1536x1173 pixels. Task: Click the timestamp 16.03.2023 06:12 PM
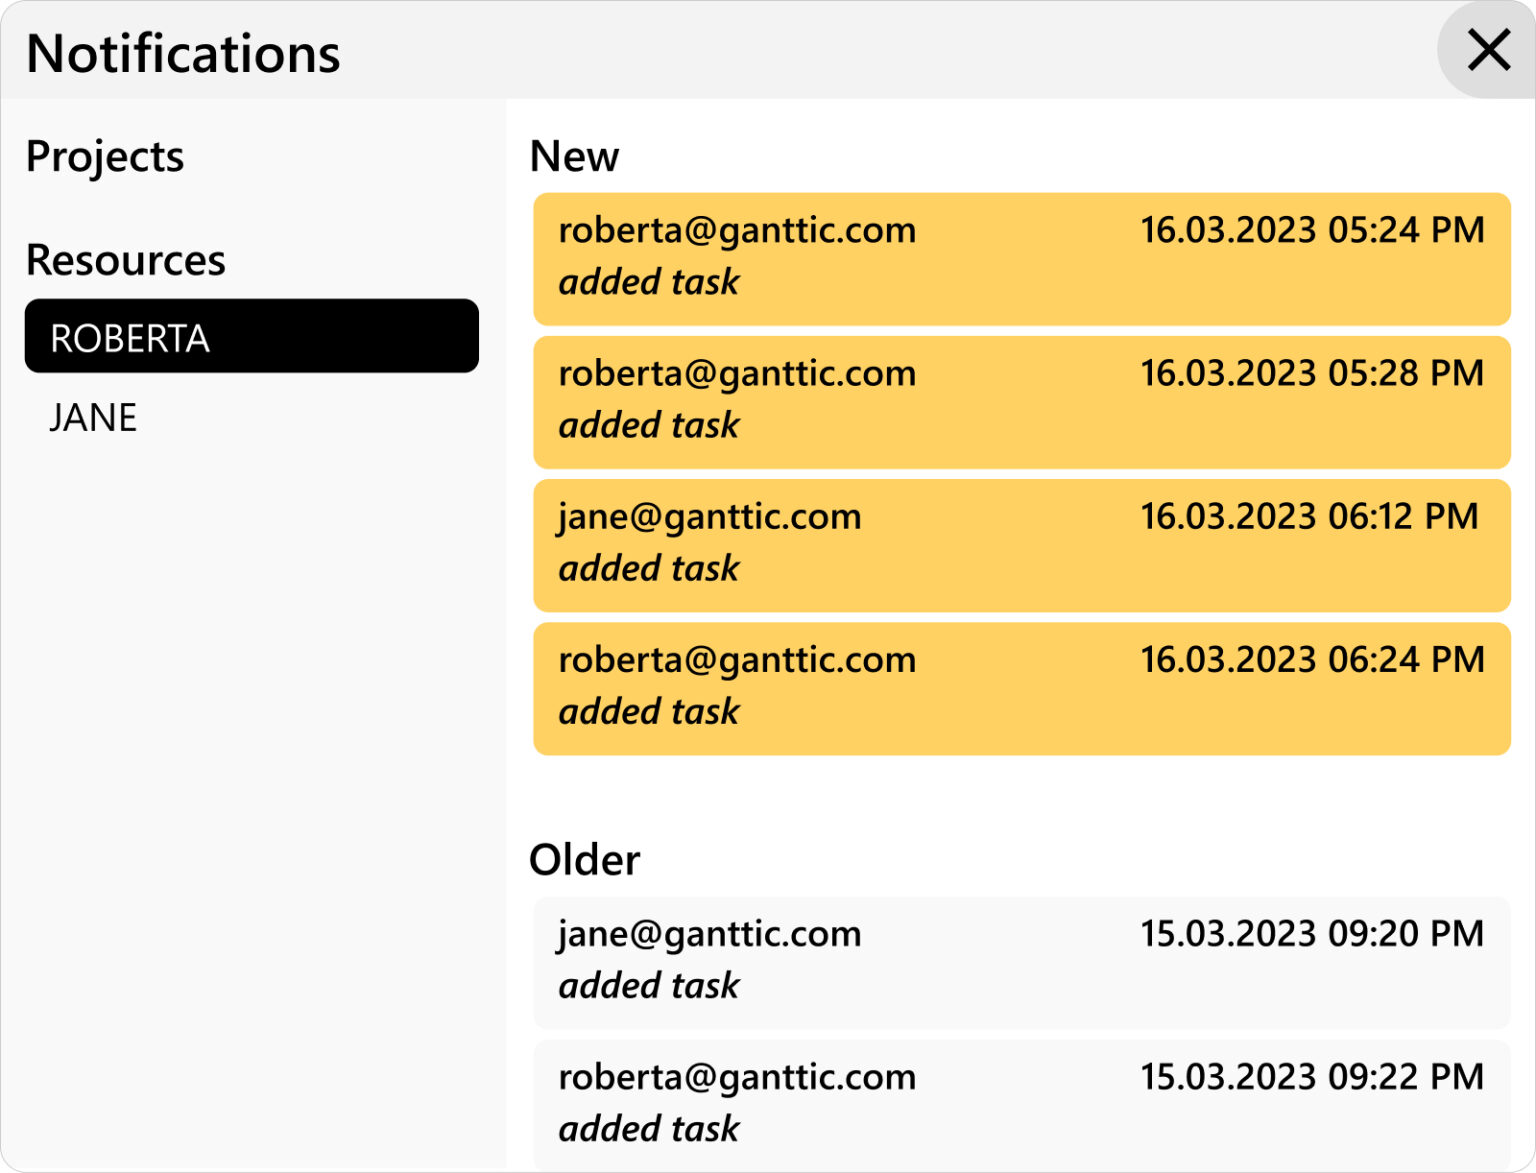1309,517
